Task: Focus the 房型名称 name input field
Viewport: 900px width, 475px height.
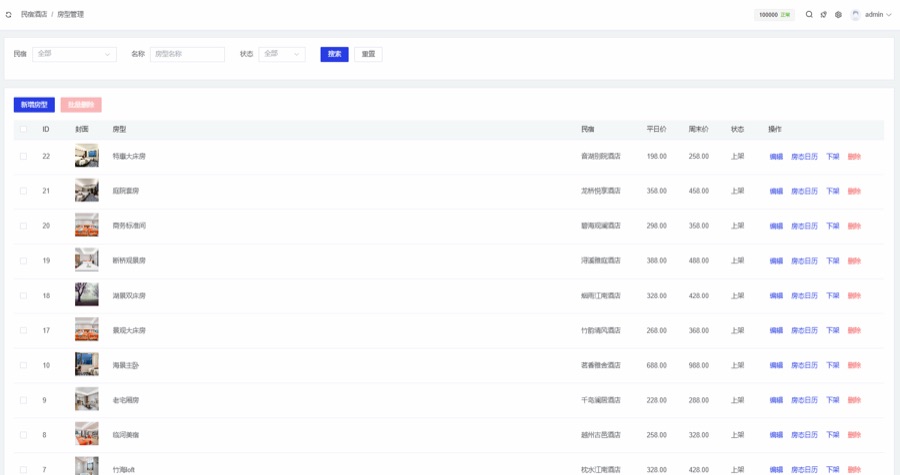Action: 187,54
